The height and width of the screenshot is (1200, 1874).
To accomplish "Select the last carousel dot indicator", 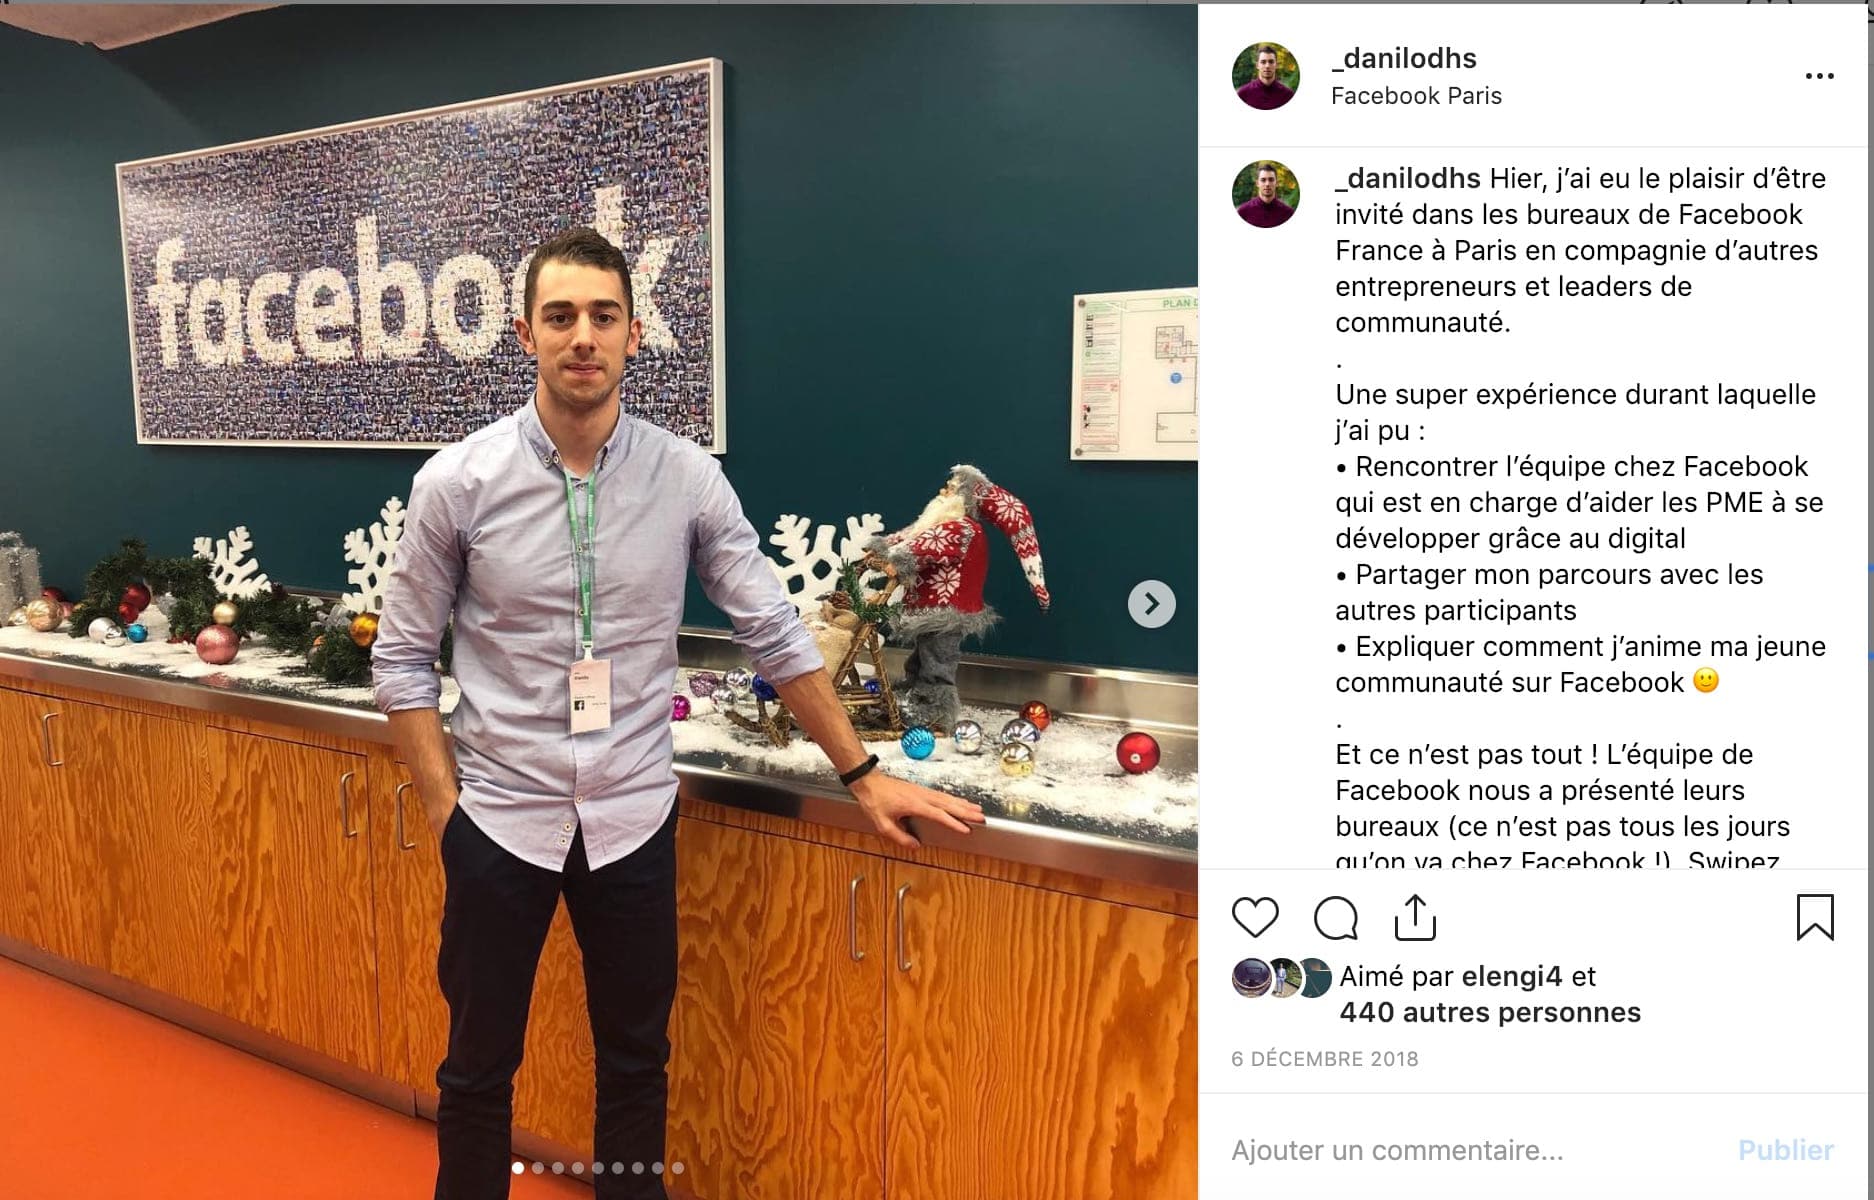I will (x=678, y=1167).
